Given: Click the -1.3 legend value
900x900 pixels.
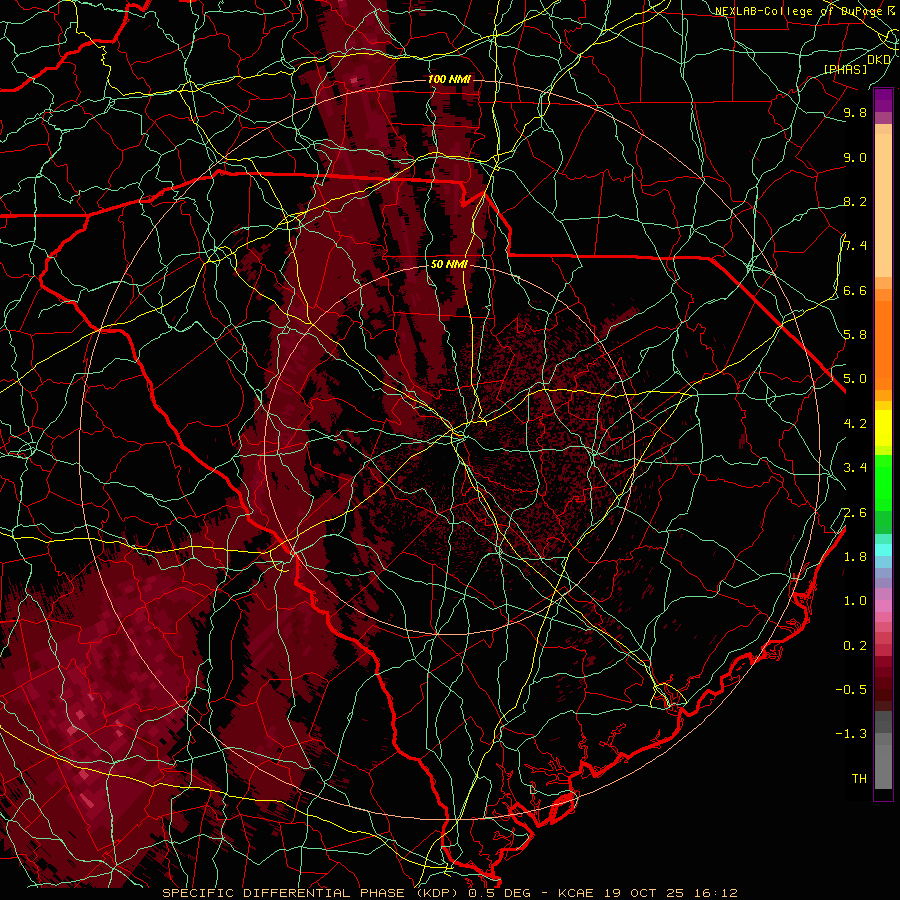Looking at the screenshot, I should pos(851,734).
